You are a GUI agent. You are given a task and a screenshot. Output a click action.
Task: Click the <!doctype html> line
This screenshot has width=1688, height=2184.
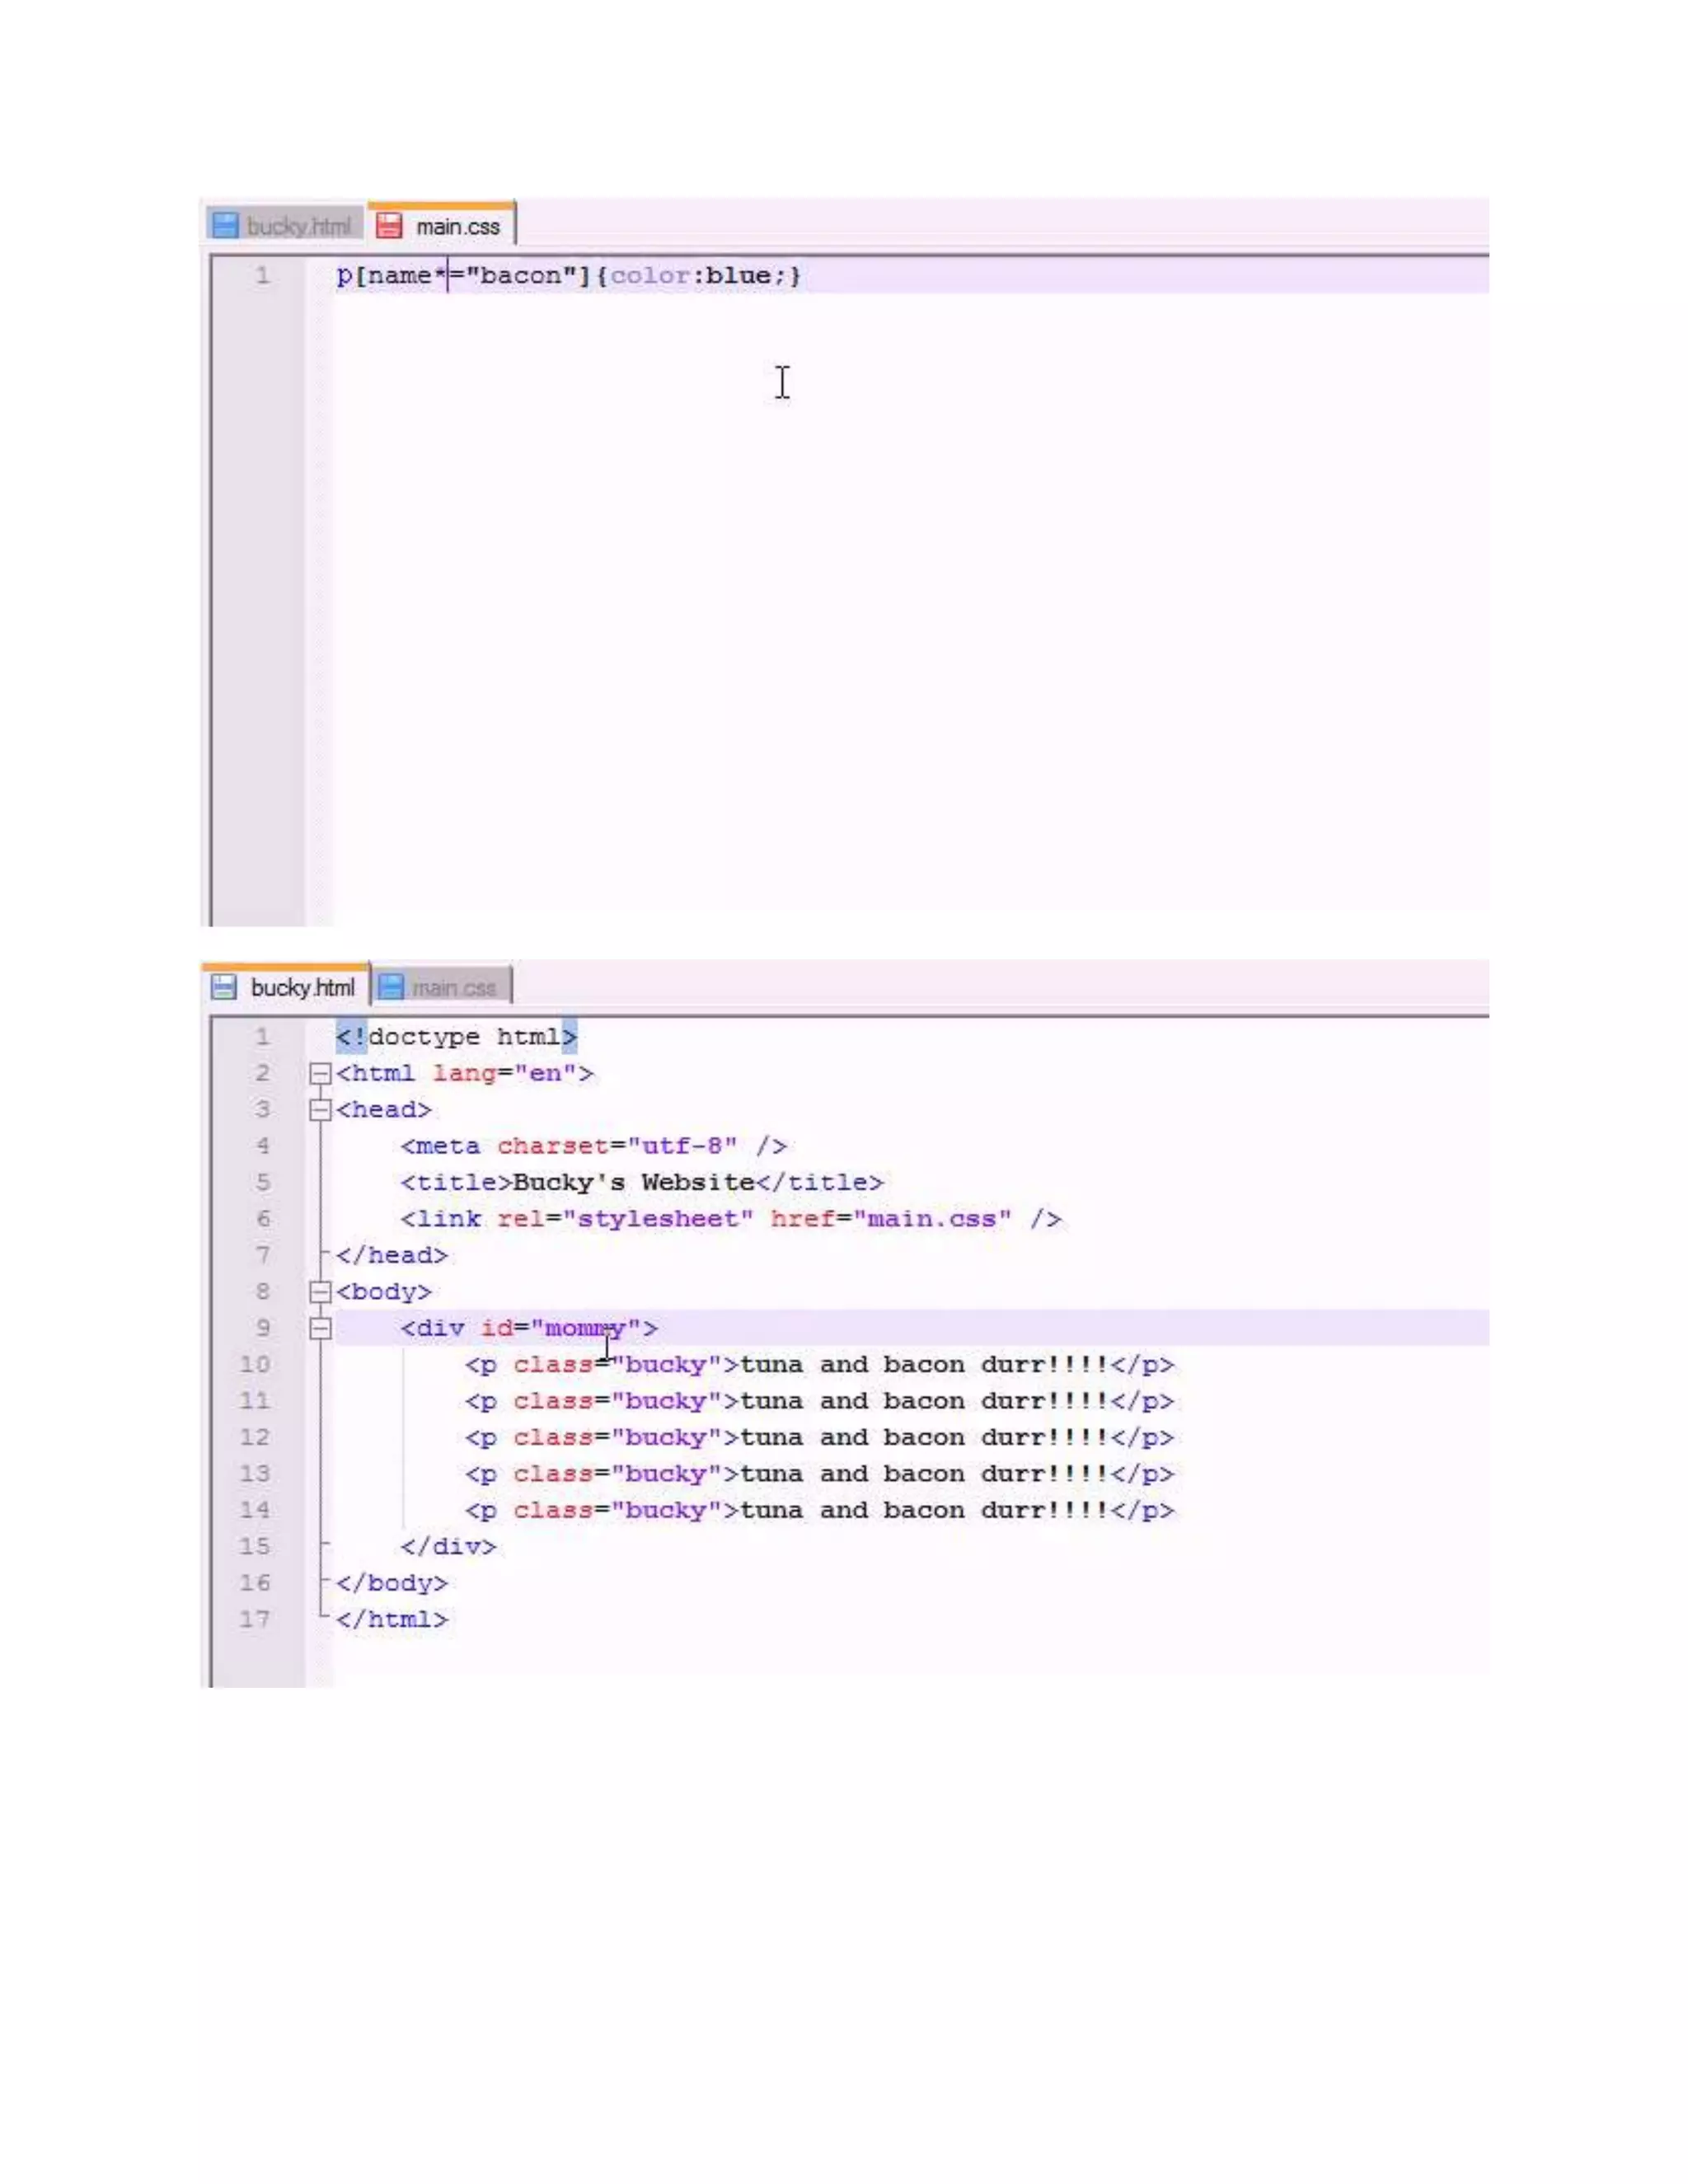click(457, 1037)
